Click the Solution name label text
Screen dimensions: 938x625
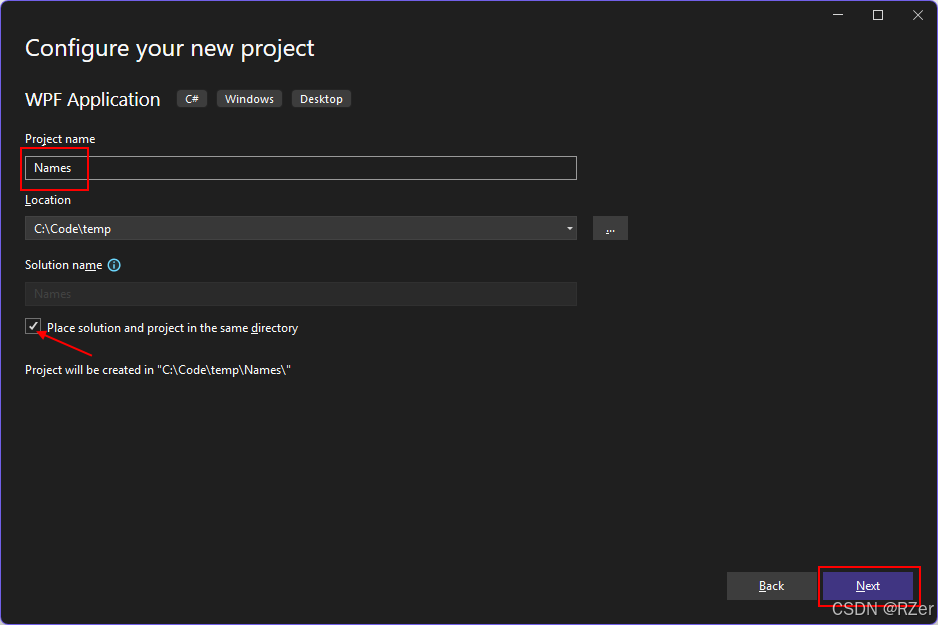[x=63, y=265]
